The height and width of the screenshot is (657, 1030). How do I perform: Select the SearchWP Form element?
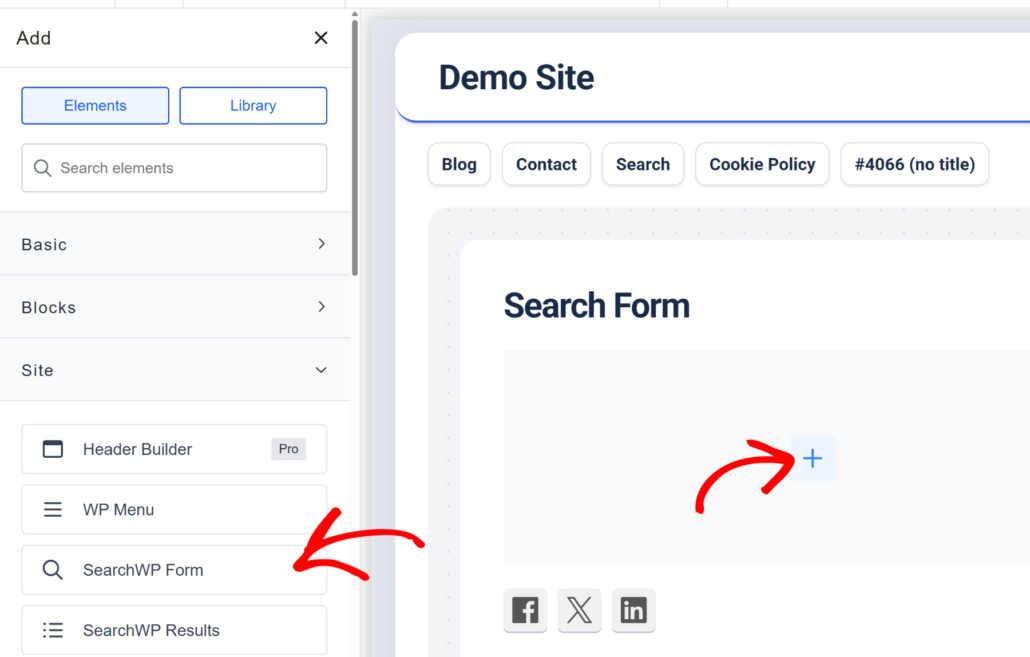click(x=174, y=570)
